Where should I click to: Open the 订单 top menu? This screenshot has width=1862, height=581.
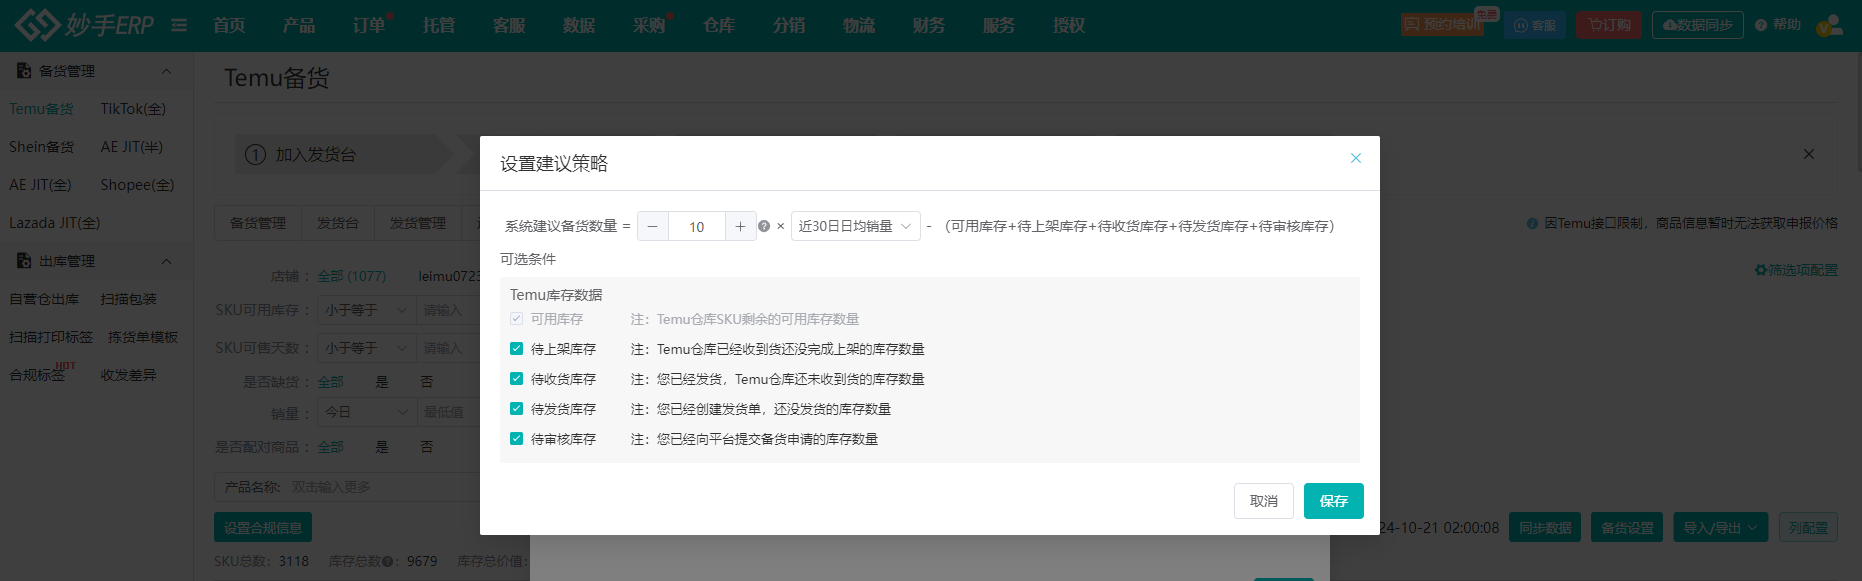click(369, 25)
